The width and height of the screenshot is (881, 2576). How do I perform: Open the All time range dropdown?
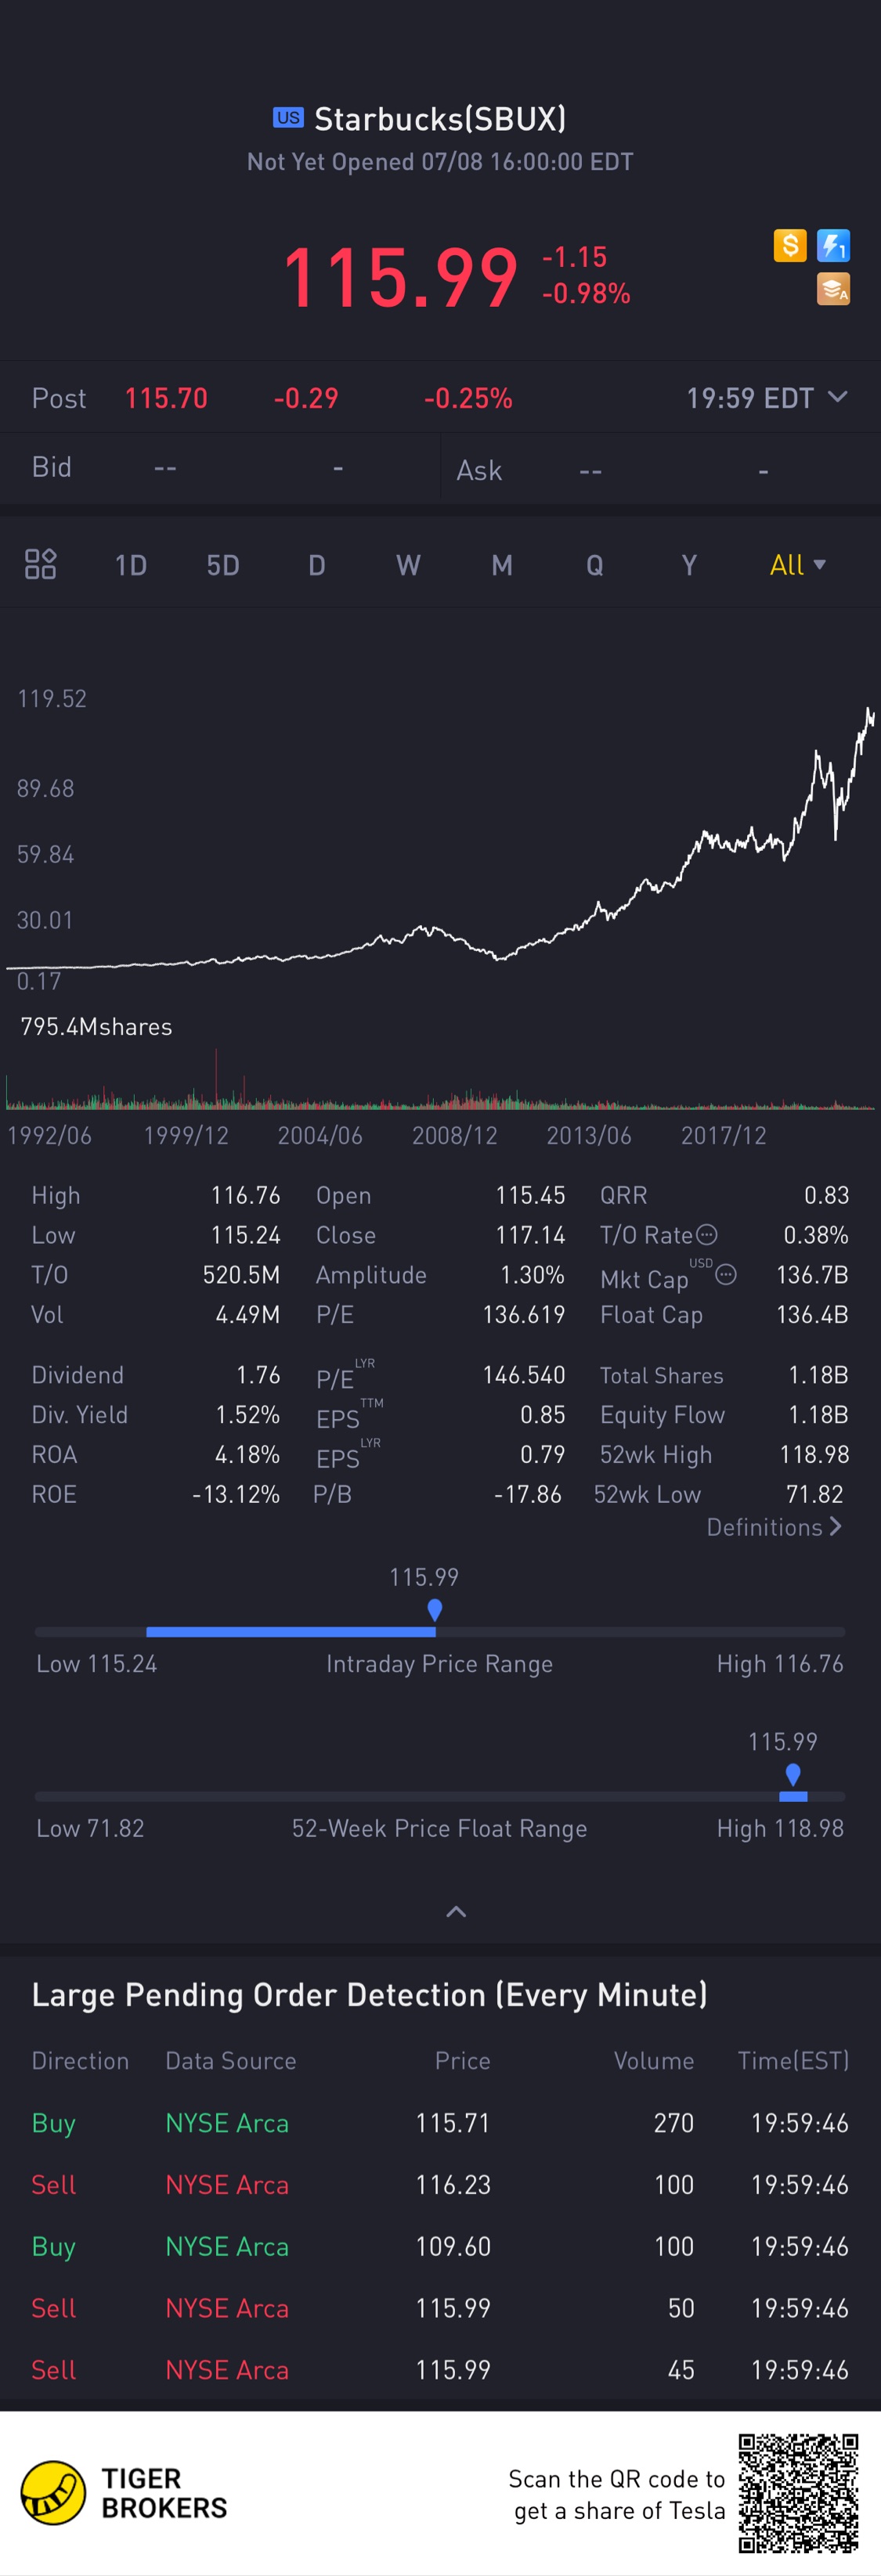pyautogui.click(x=797, y=565)
